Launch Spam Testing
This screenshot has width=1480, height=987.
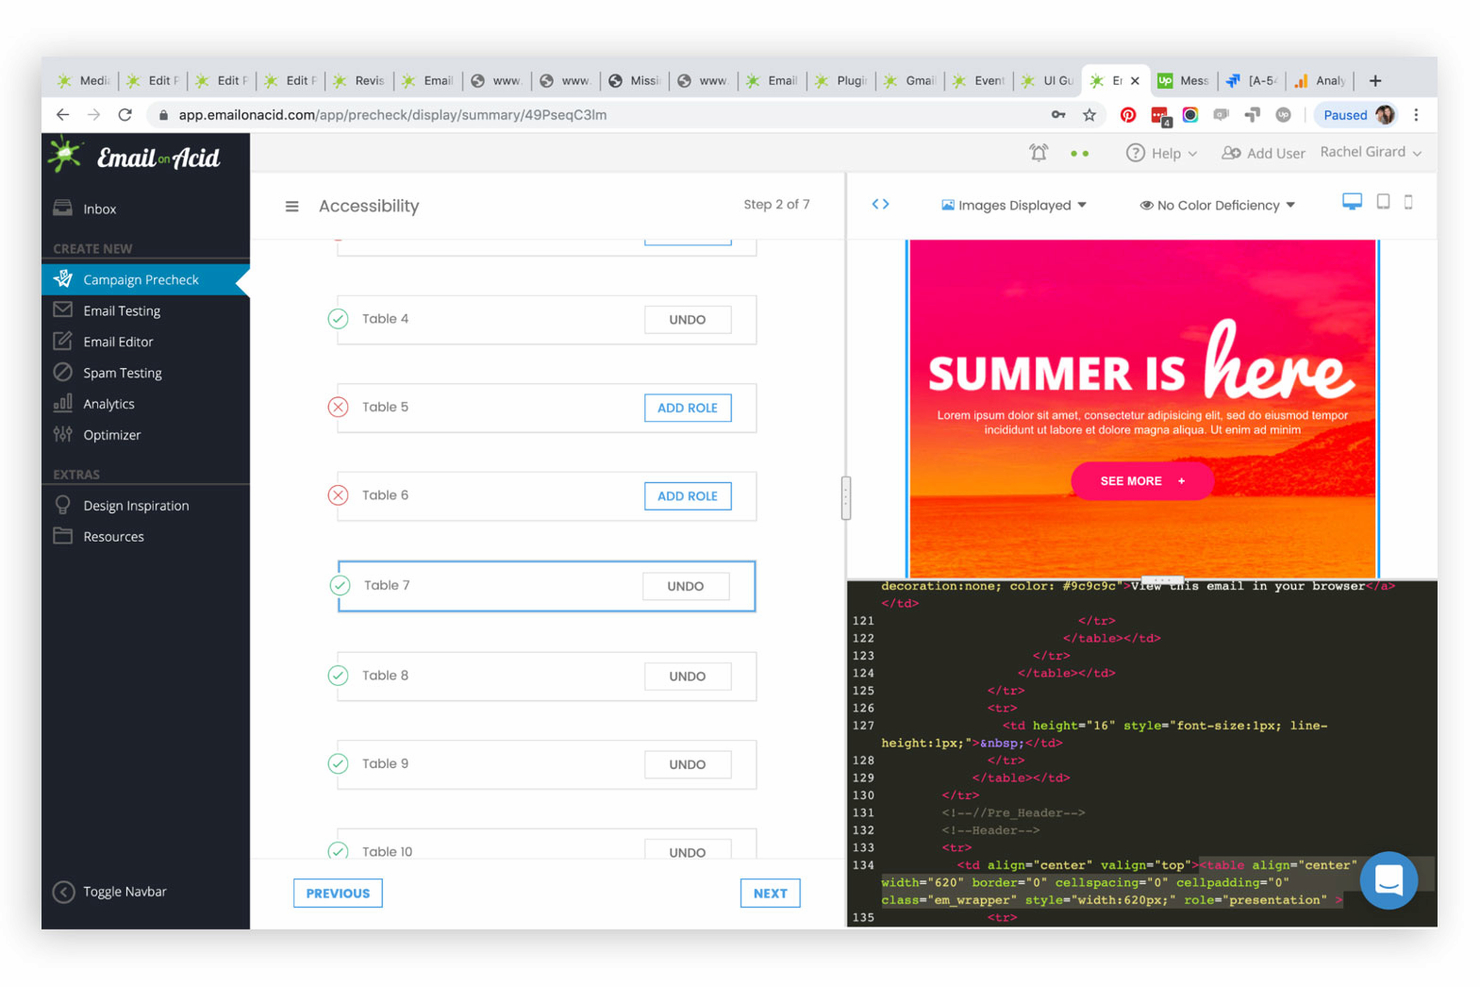coord(121,372)
